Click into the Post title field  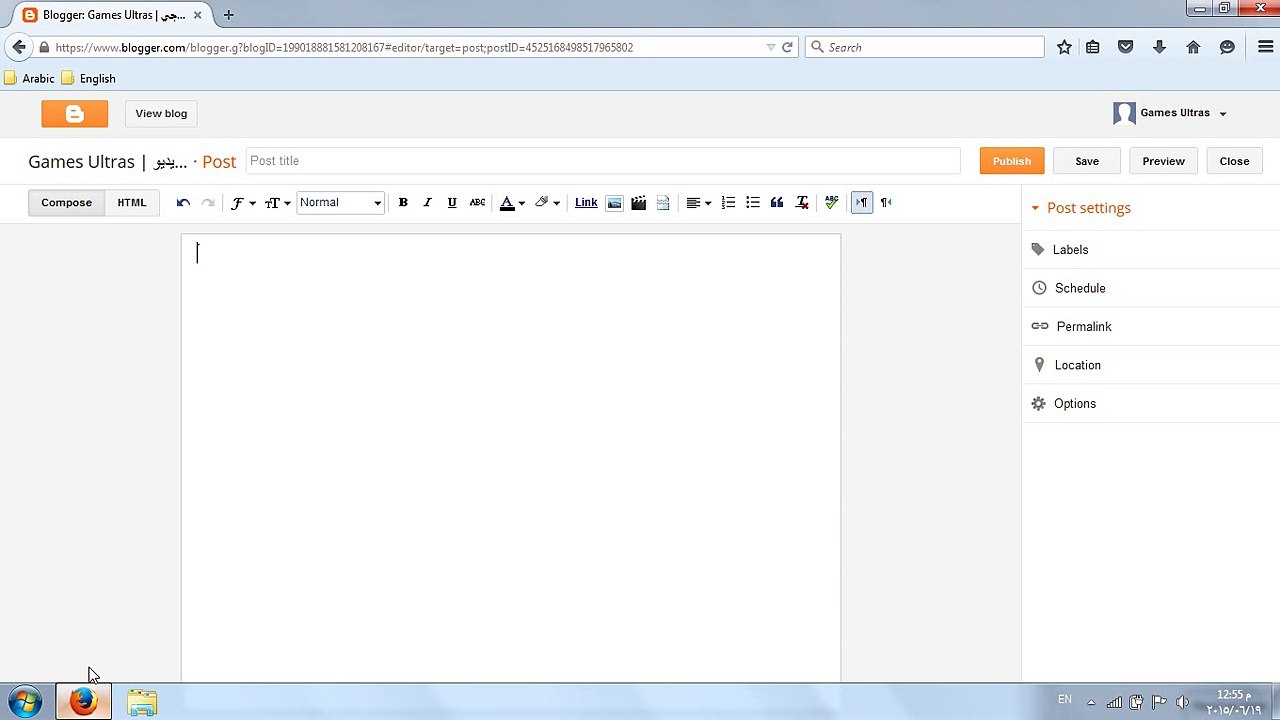[x=603, y=161]
